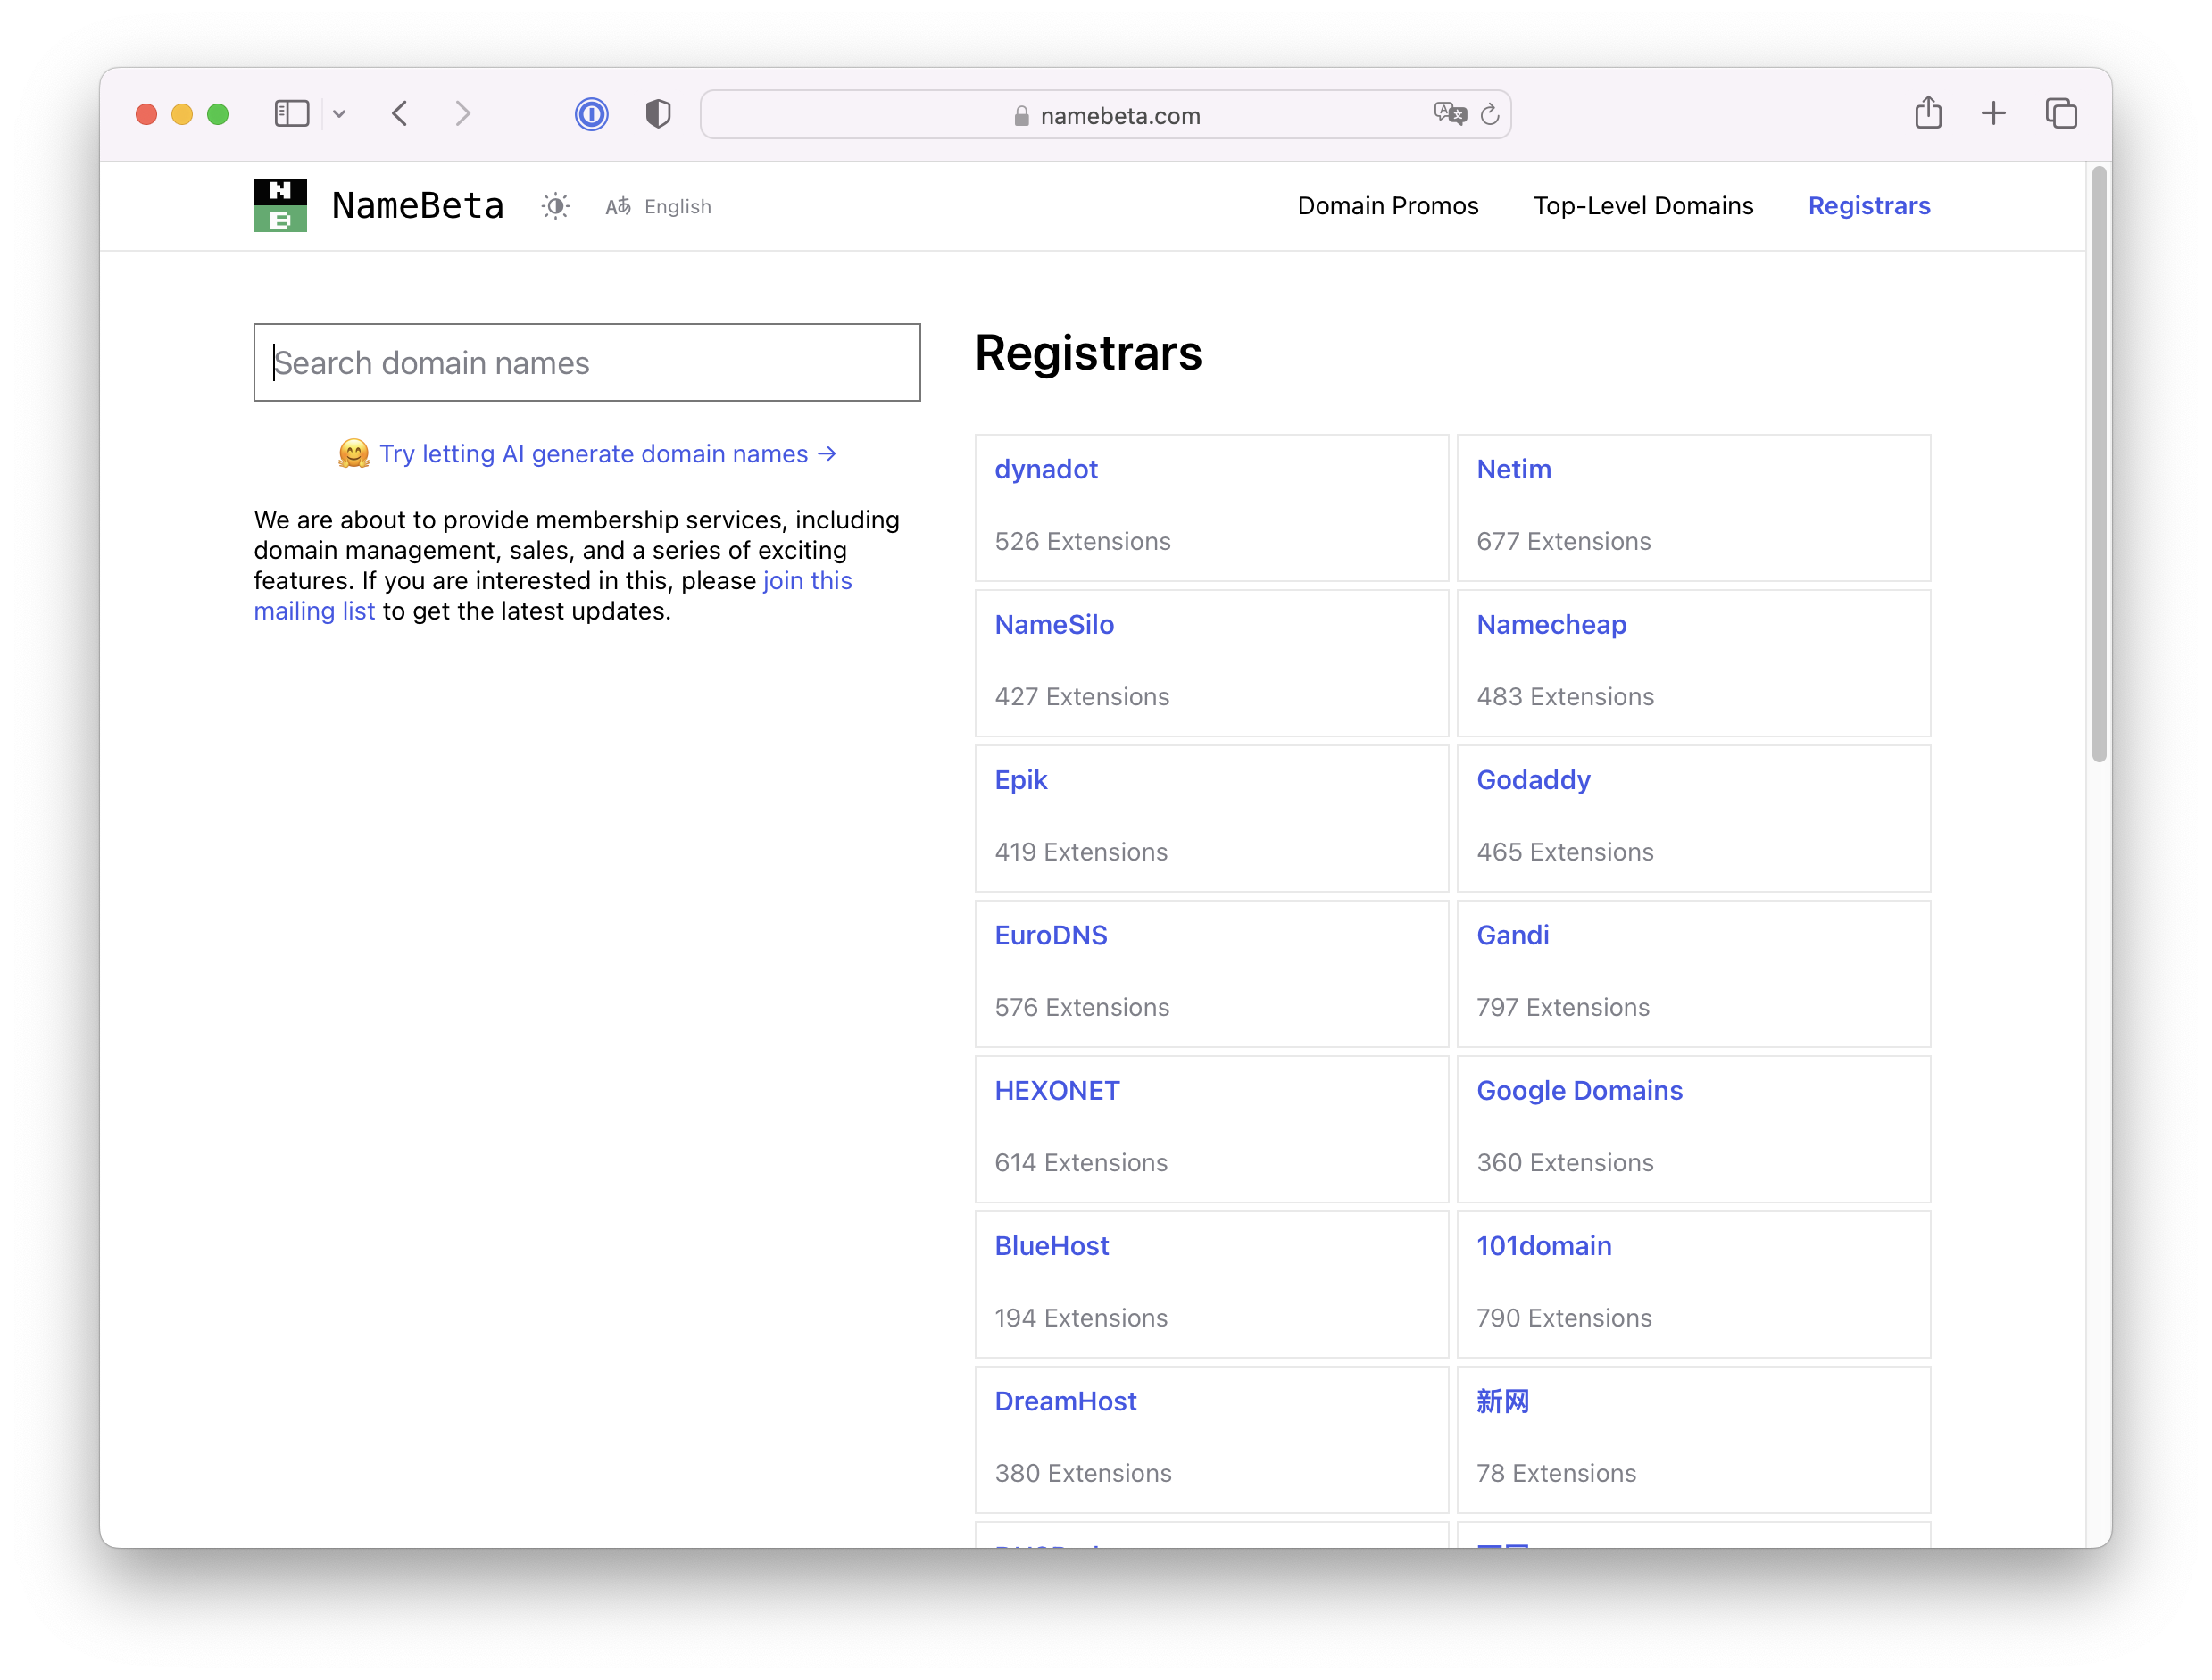Open the NameSilo registrar link
The height and width of the screenshot is (1680, 2212).
(1054, 624)
